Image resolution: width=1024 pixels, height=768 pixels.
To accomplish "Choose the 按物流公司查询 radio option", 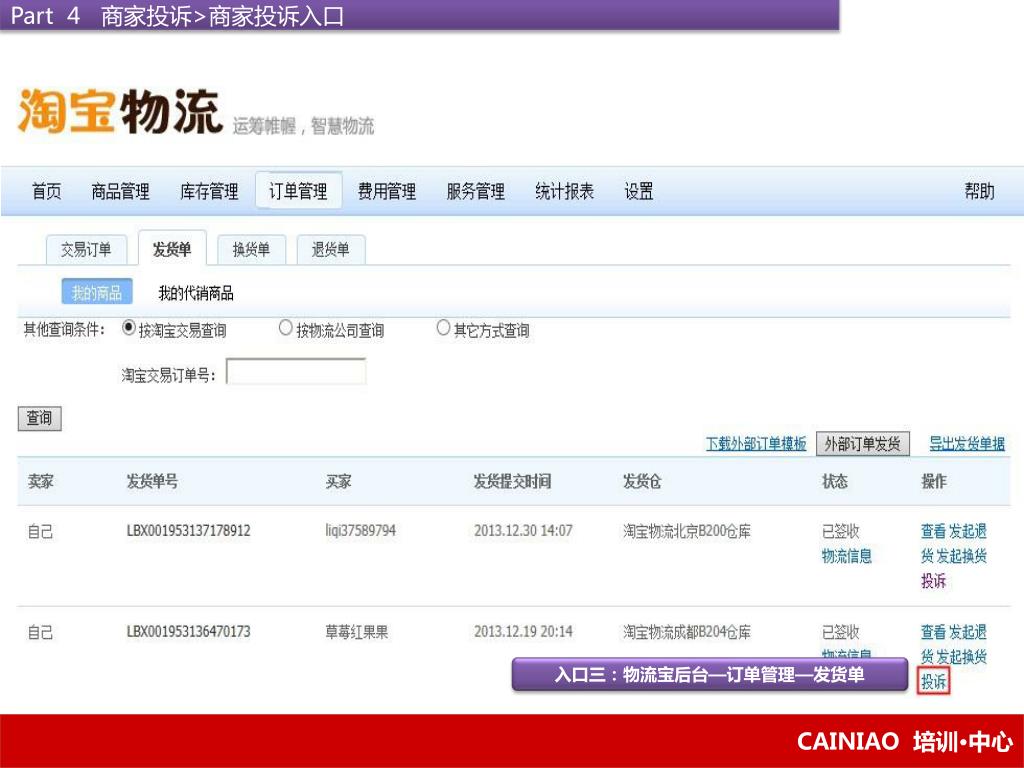I will click(x=285, y=328).
